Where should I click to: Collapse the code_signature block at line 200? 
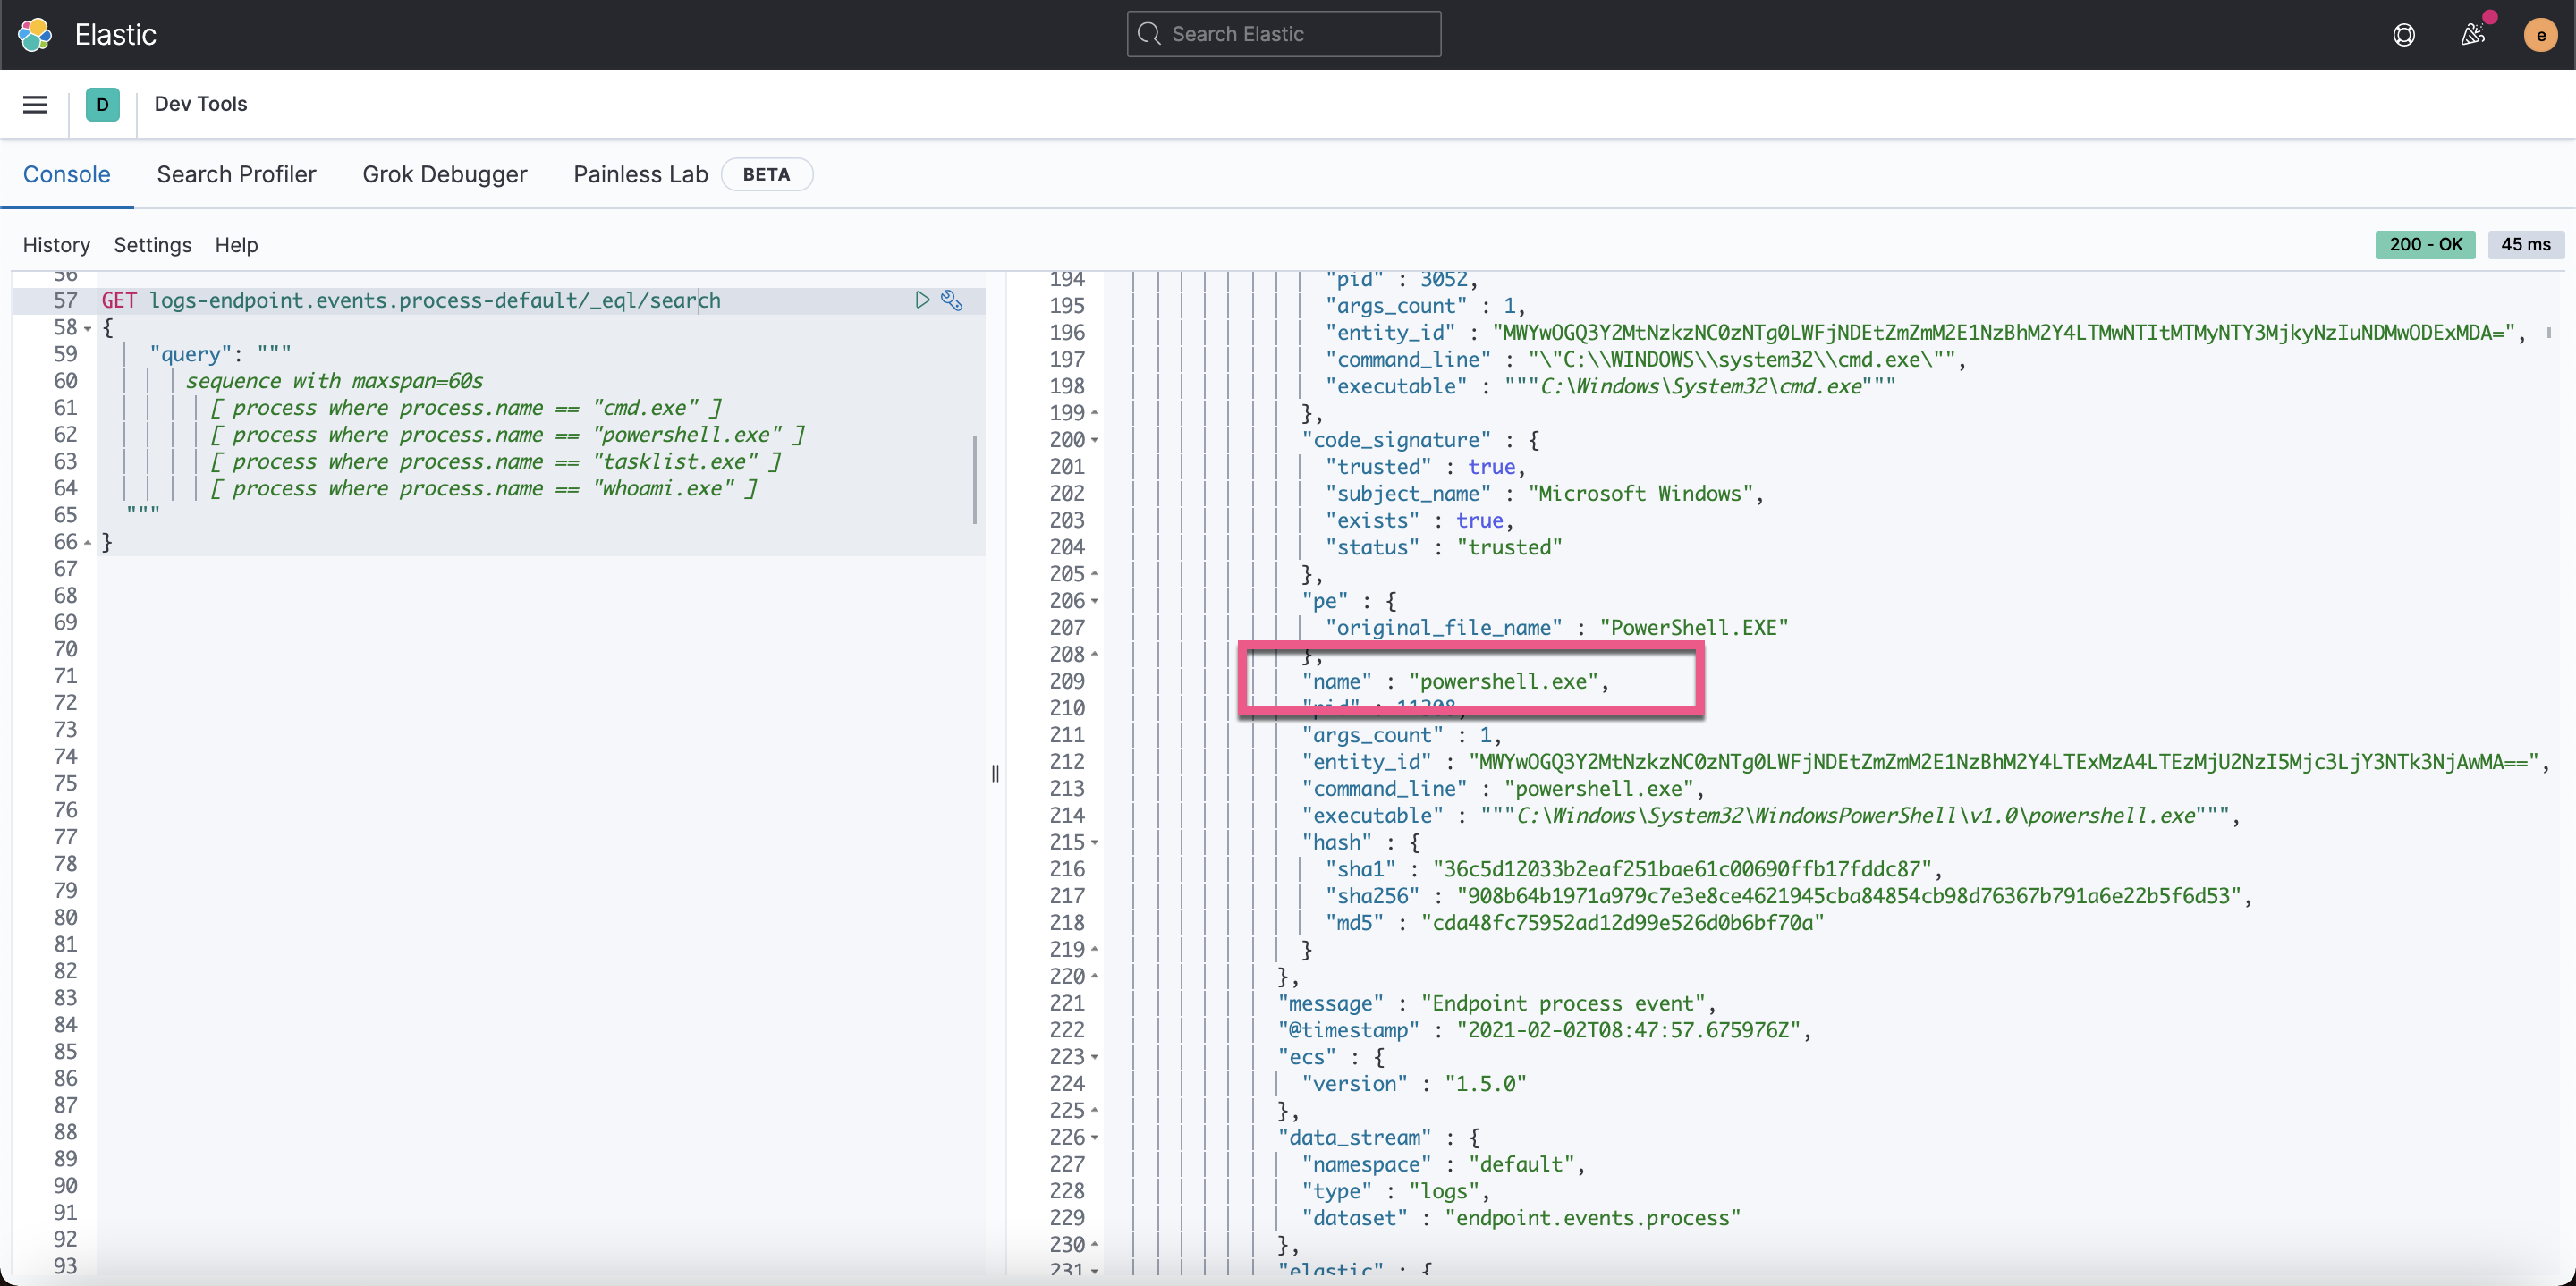click(x=1095, y=440)
